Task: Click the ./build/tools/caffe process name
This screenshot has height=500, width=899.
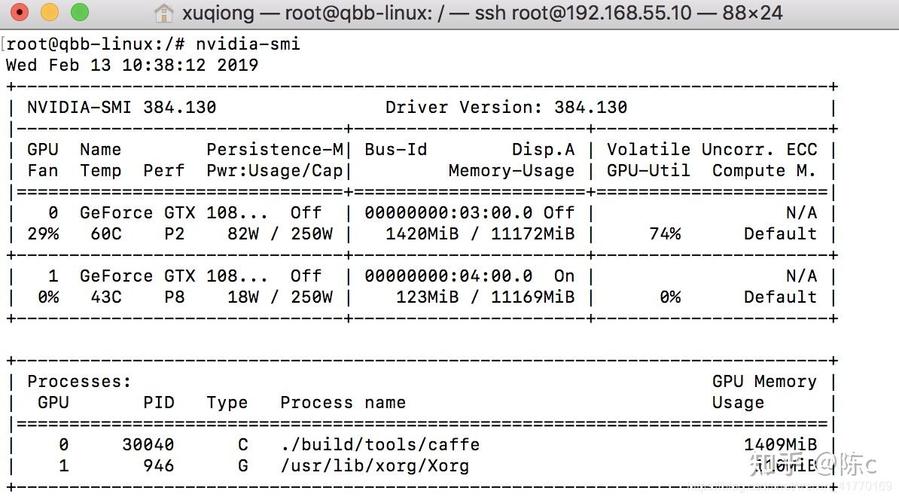Action: (x=379, y=444)
